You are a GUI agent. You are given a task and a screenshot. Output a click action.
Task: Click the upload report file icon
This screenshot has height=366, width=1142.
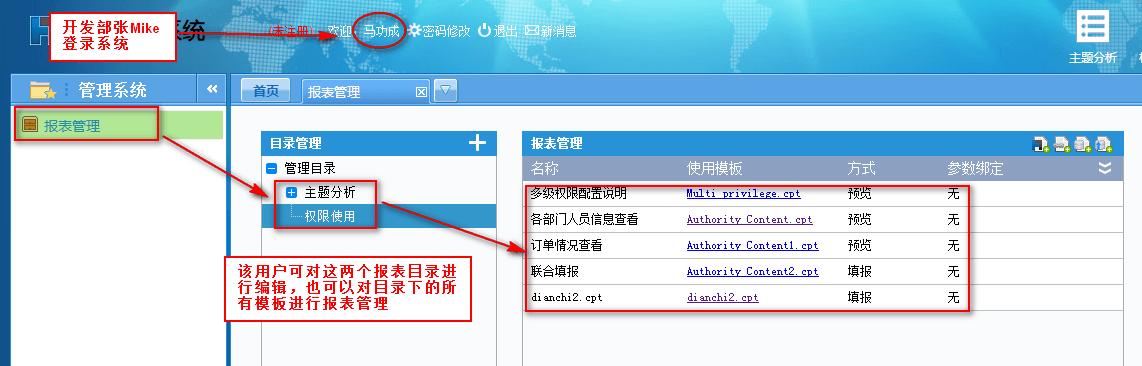click(1104, 144)
